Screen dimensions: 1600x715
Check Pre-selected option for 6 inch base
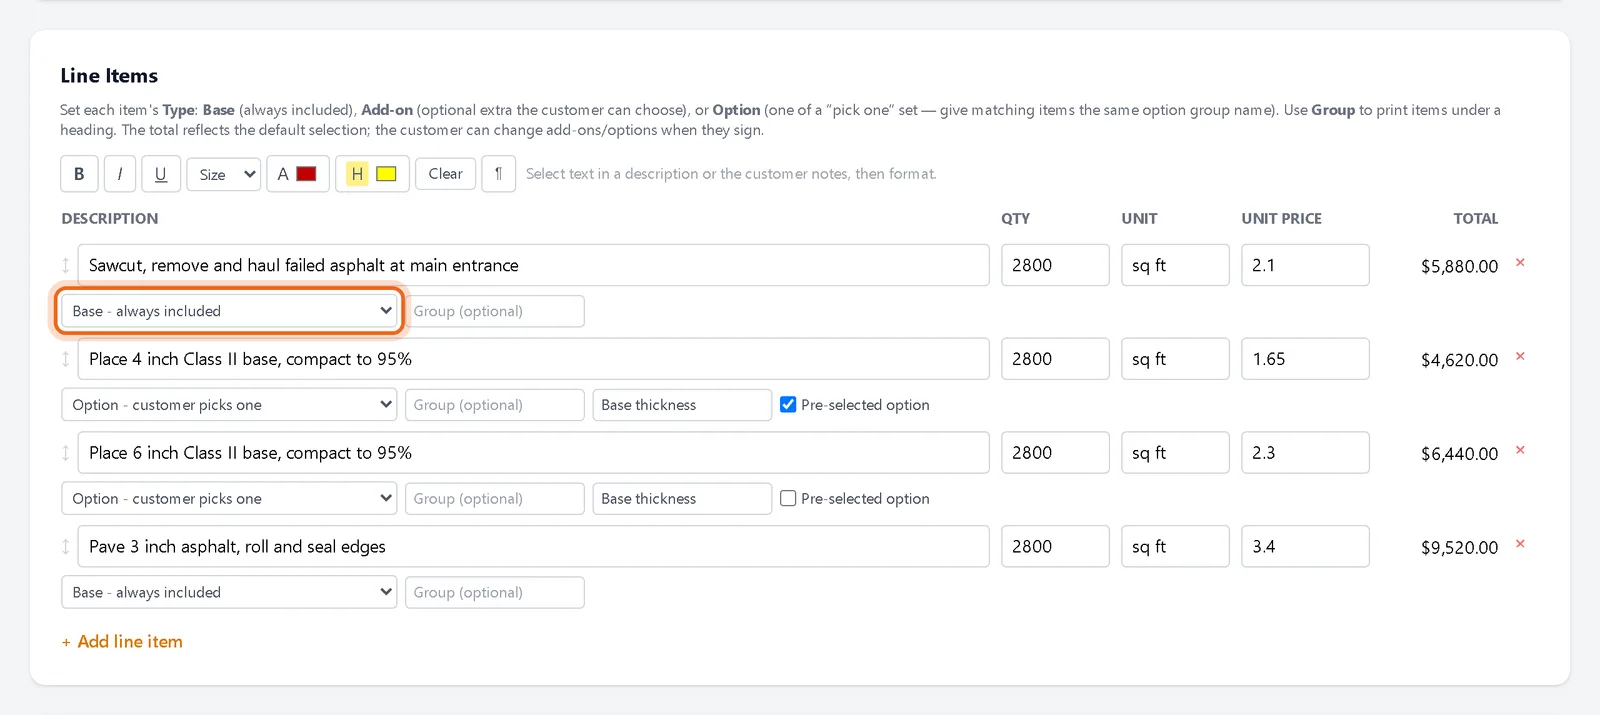click(x=788, y=499)
